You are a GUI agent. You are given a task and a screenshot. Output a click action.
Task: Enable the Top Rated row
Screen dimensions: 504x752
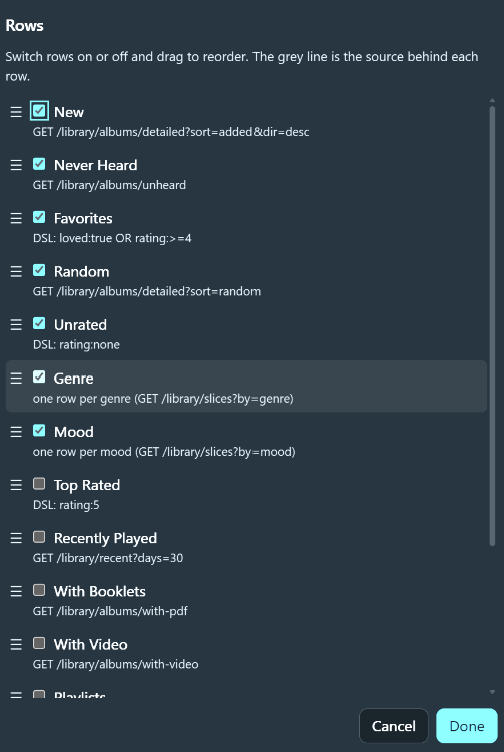(39, 483)
